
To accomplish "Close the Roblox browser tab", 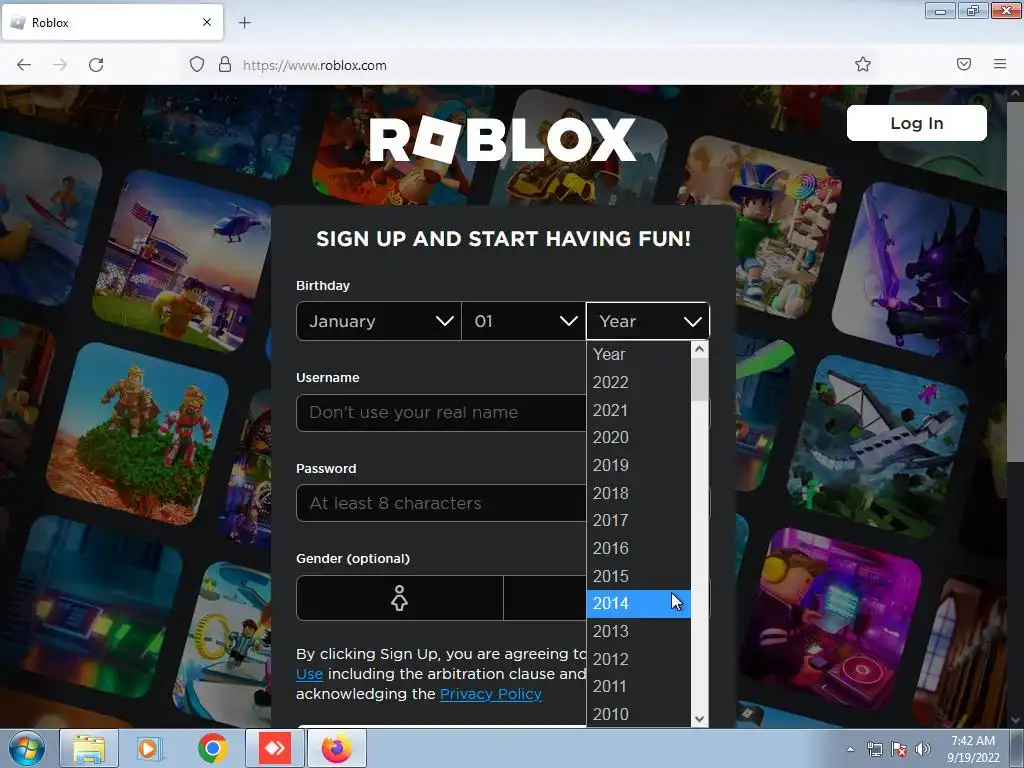I will 207,22.
